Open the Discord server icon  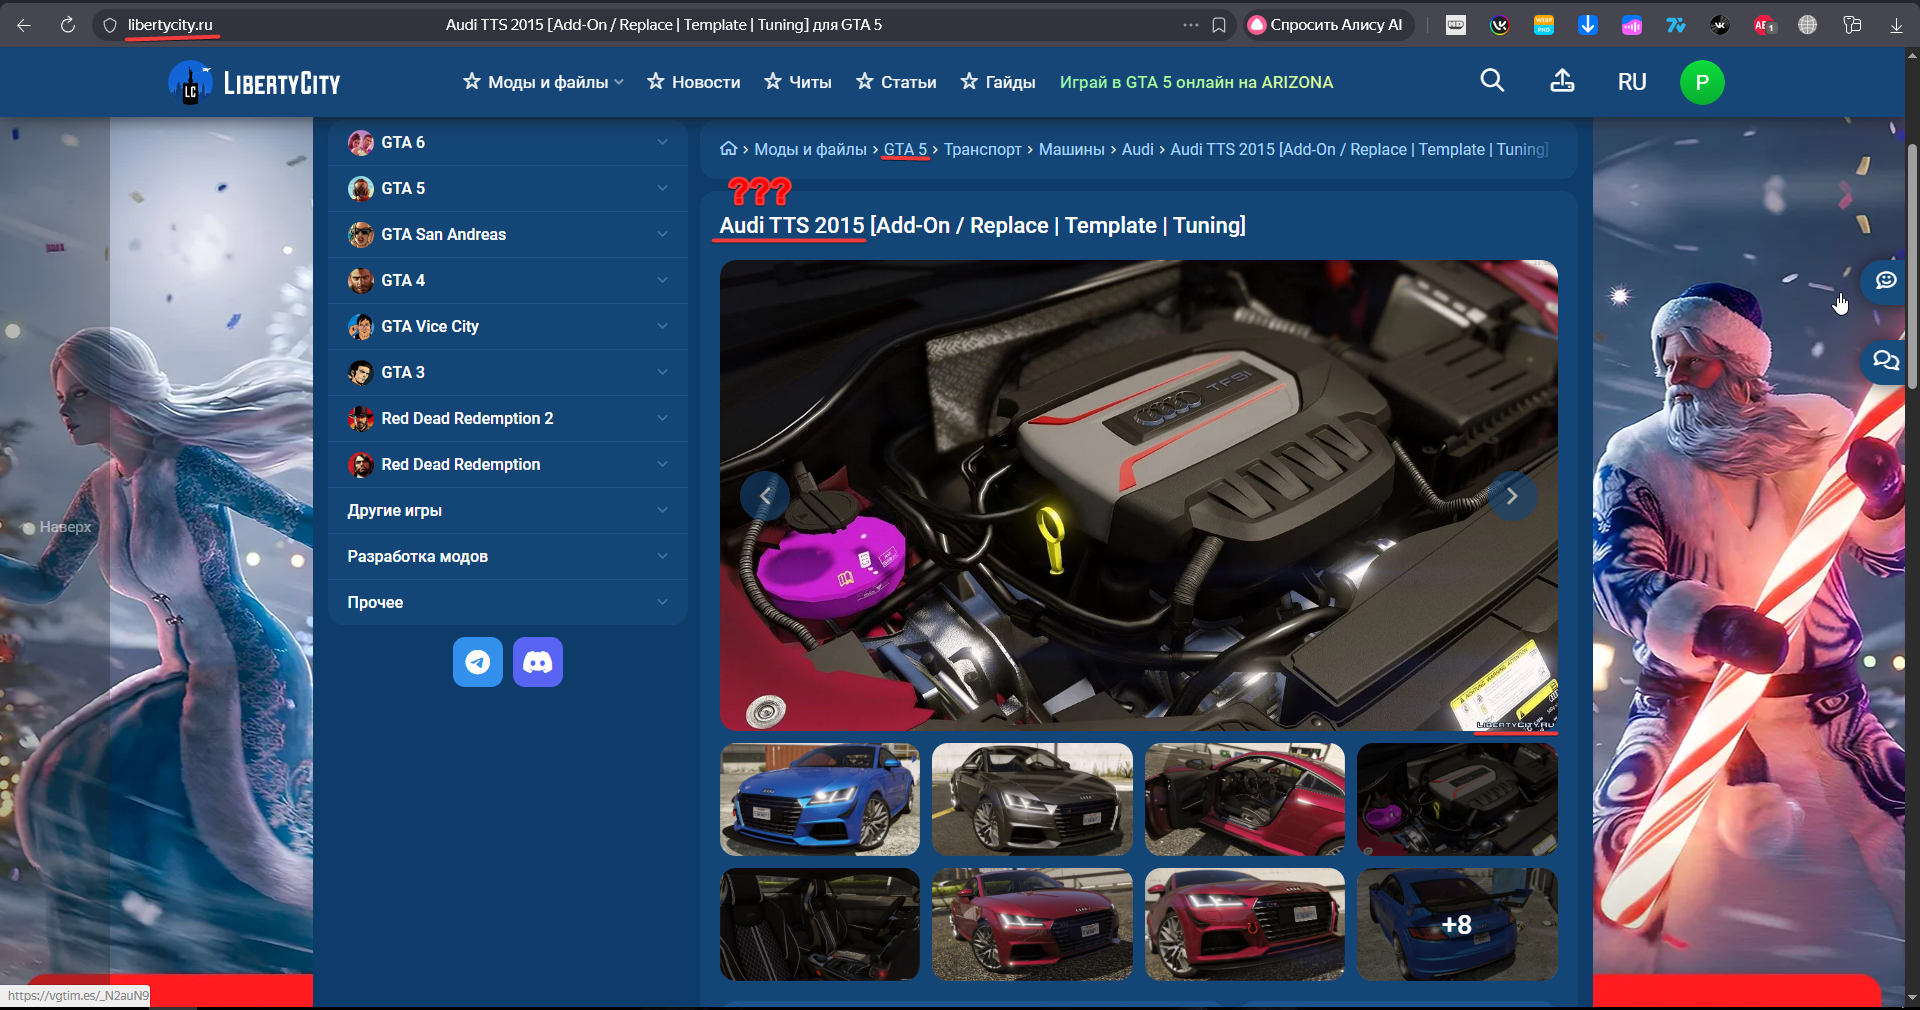coord(538,662)
